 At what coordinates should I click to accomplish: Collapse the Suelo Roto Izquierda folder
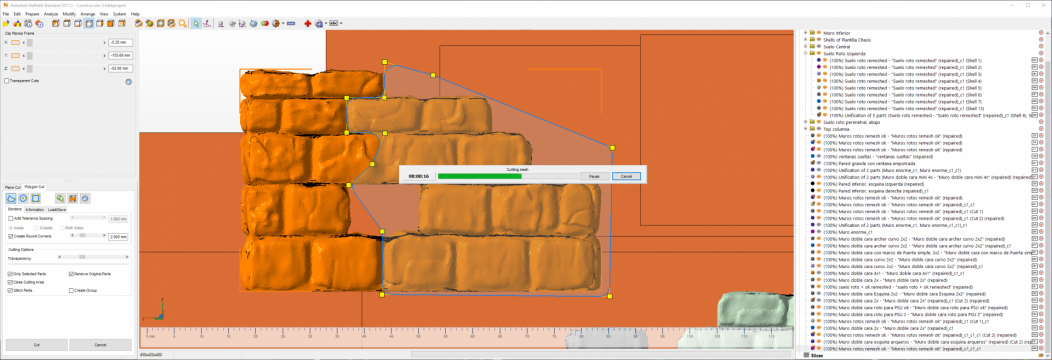(x=805, y=53)
